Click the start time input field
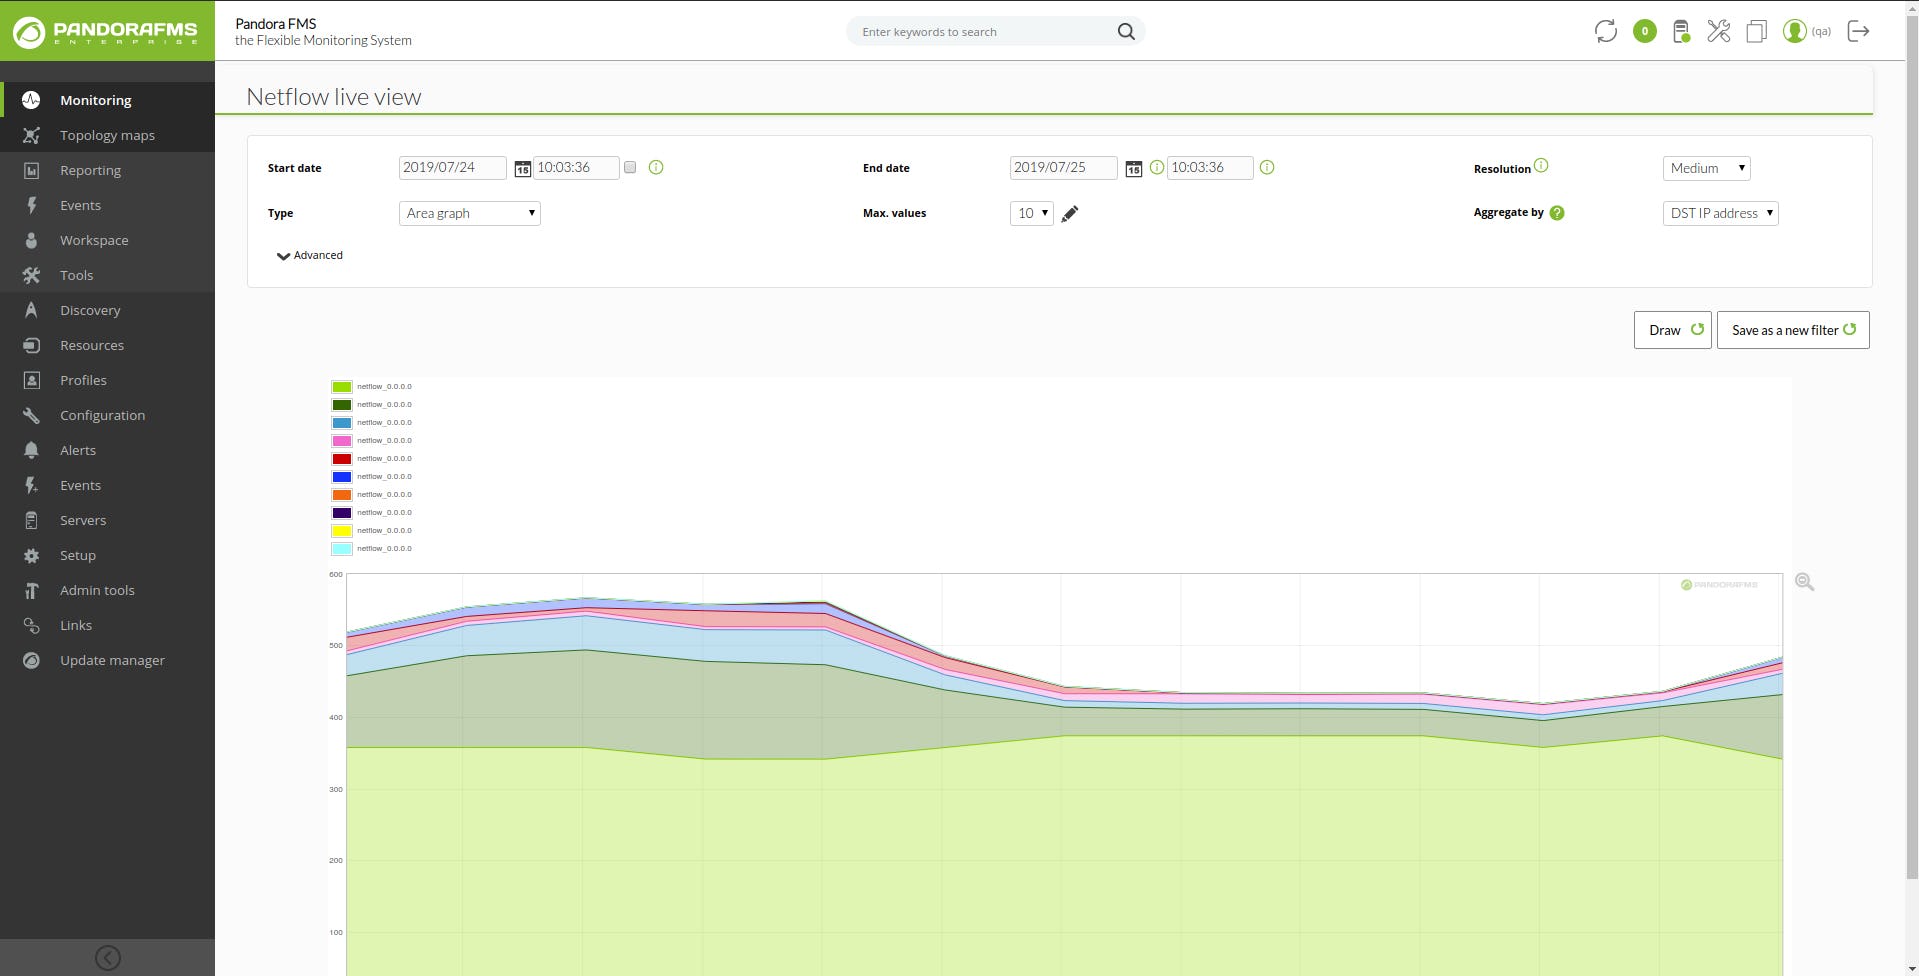1919x976 pixels. point(576,168)
